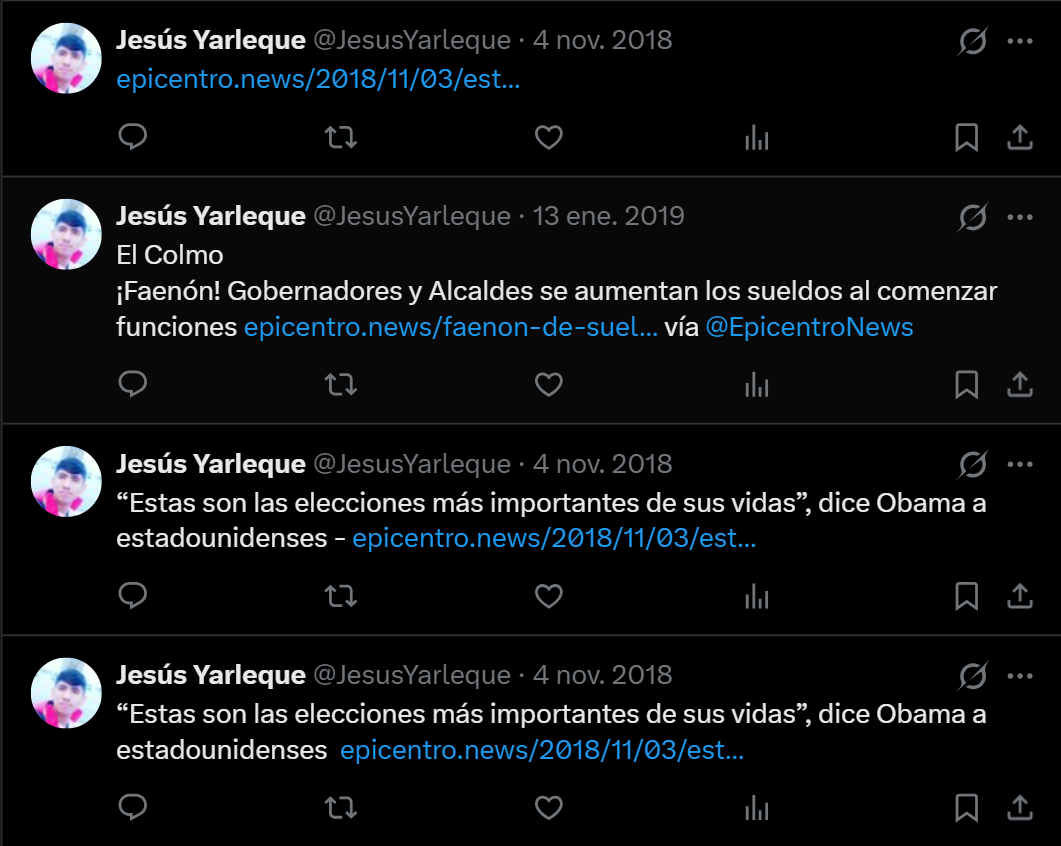Share the 'El Colmo' tweet
The height and width of the screenshot is (846, 1061).
1020,384
